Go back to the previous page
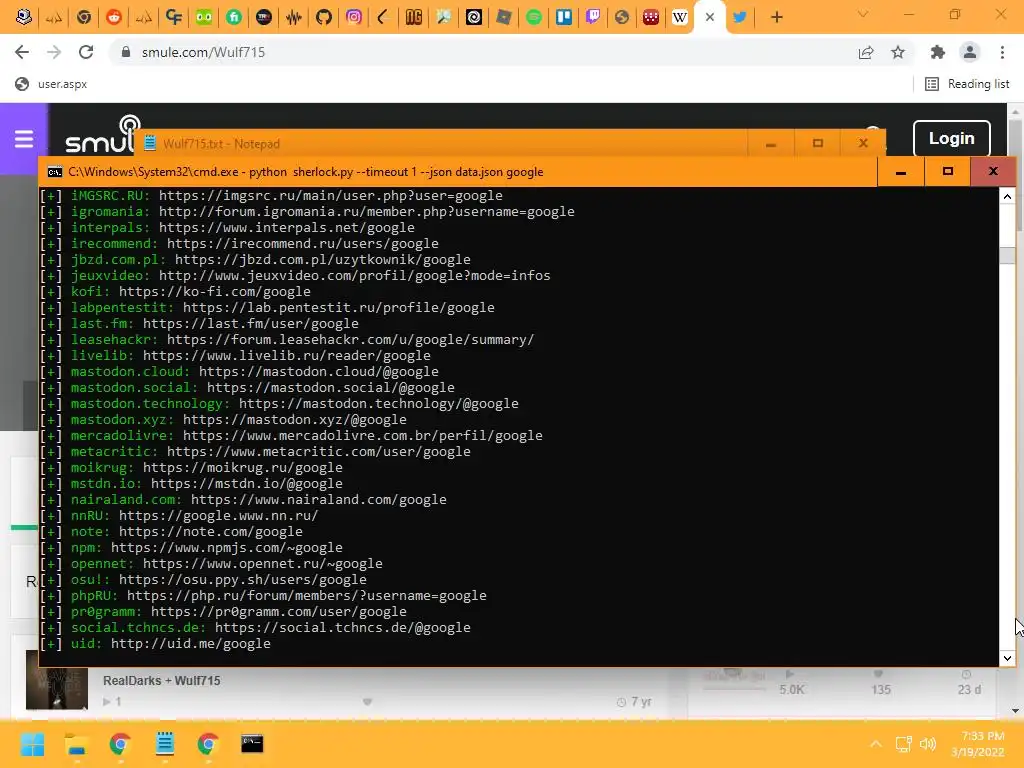This screenshot has height=768, width=1024. pos(22,52)
